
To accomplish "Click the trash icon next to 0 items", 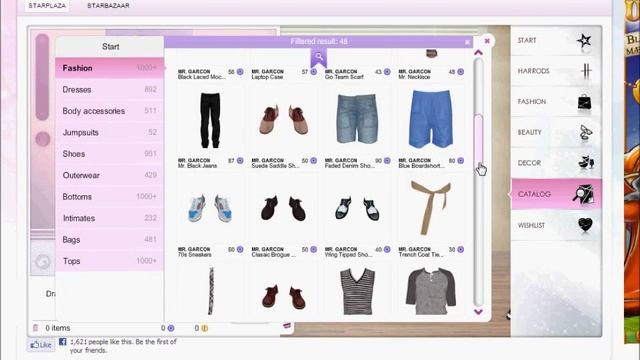I will 36,328.
